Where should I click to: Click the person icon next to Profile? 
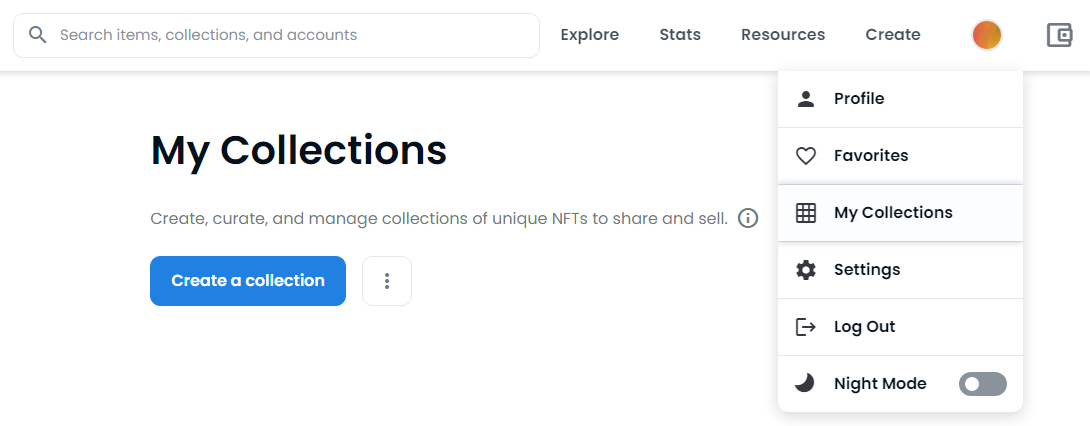click(806, 99)
